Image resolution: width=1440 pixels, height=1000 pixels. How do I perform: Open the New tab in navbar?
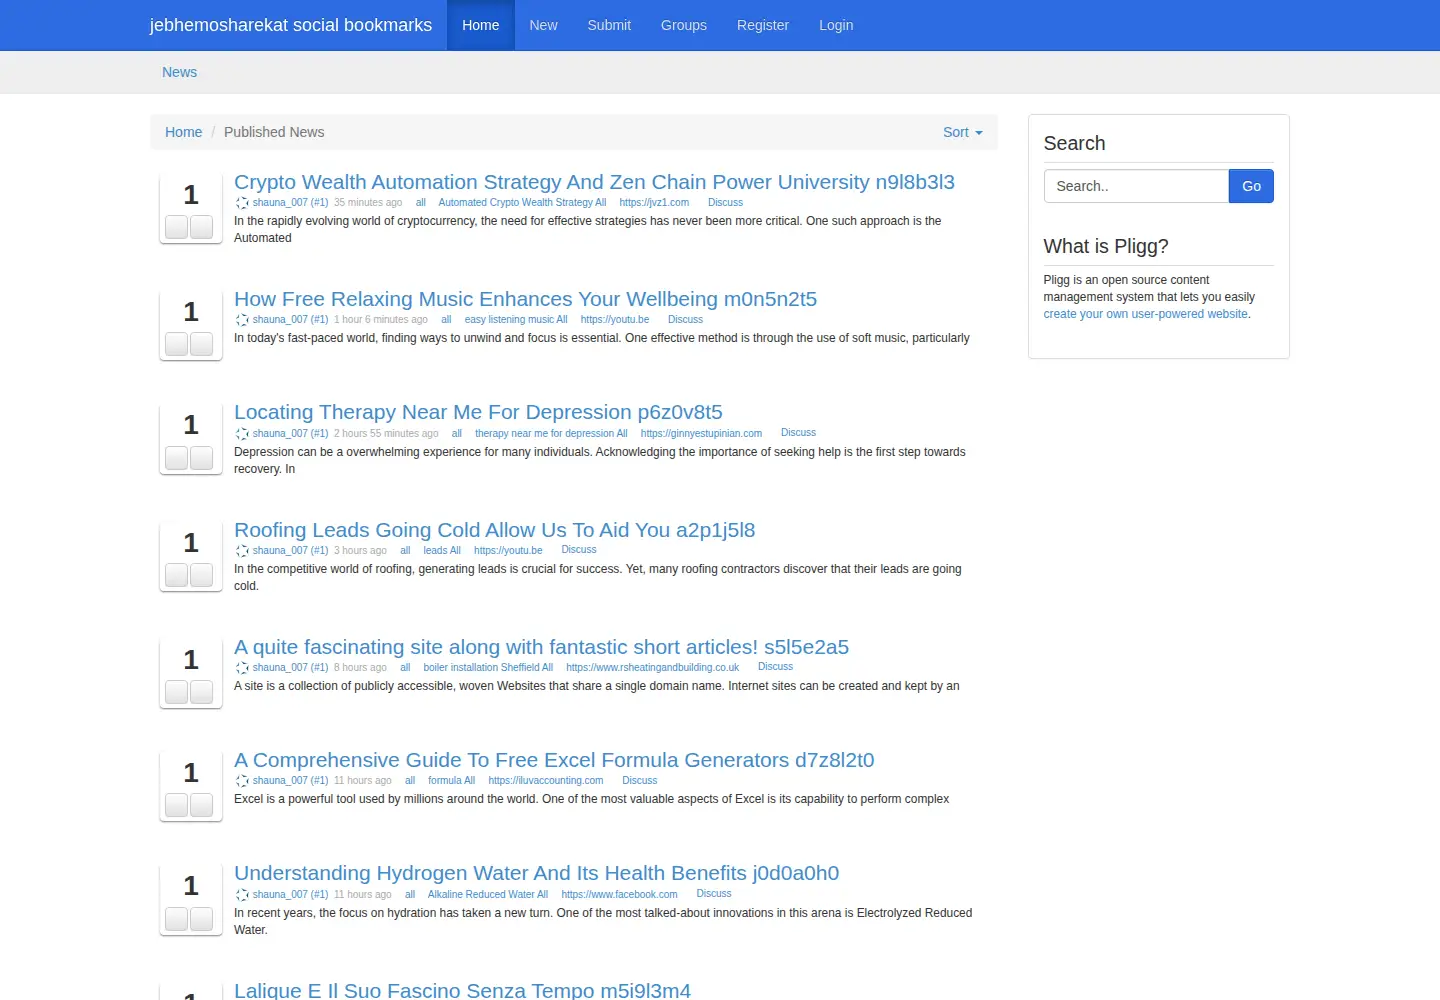[543, 25]
